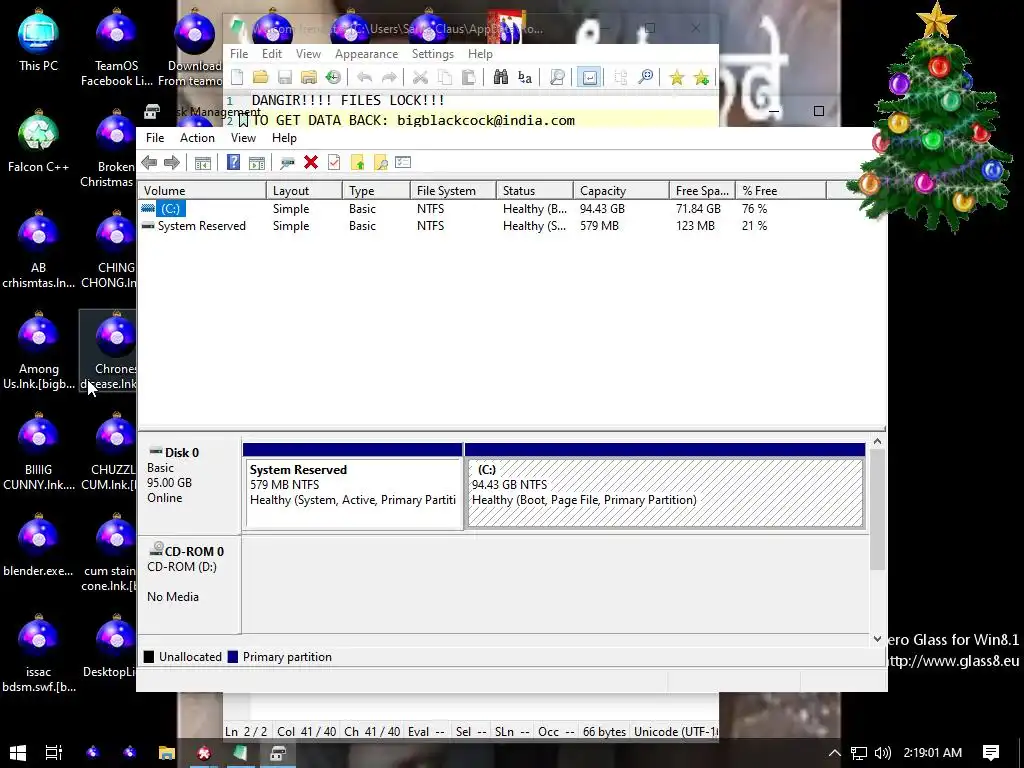1024x768 pixels.
Task: Click the Forward arrow in Disk Management toolbar
Action: (172, 163)
